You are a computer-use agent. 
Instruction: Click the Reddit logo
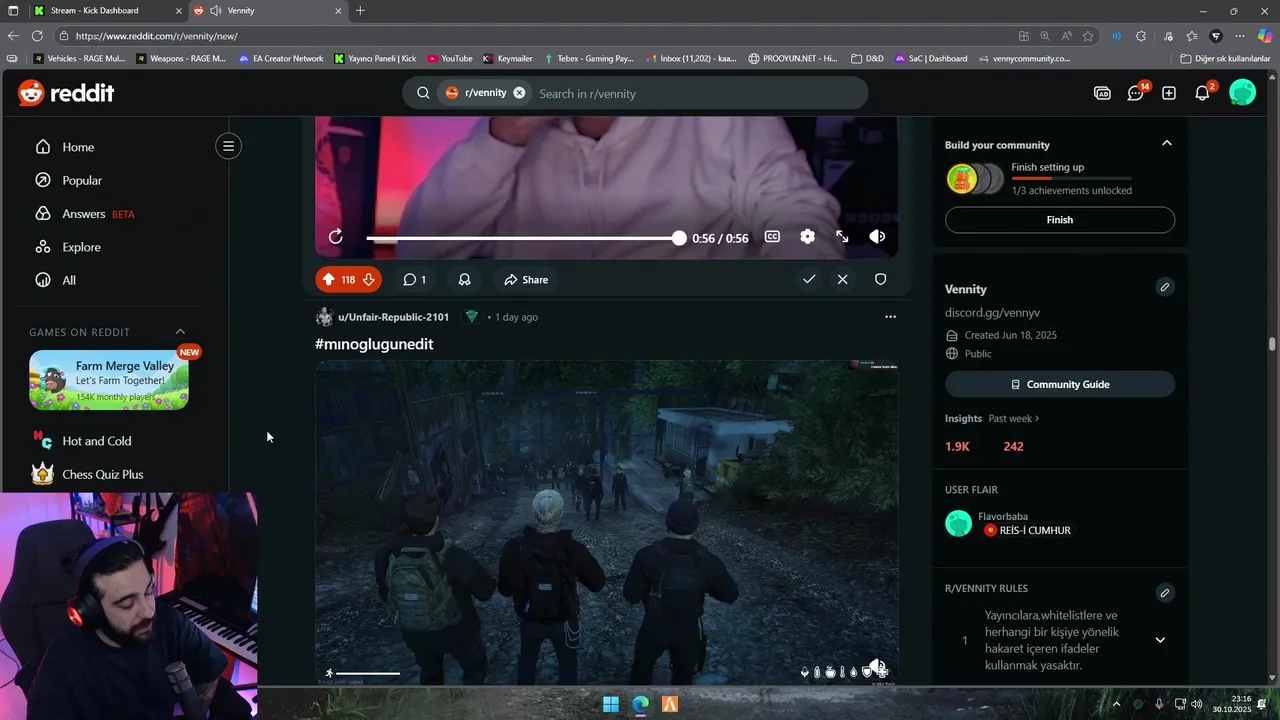coord(66,93)
